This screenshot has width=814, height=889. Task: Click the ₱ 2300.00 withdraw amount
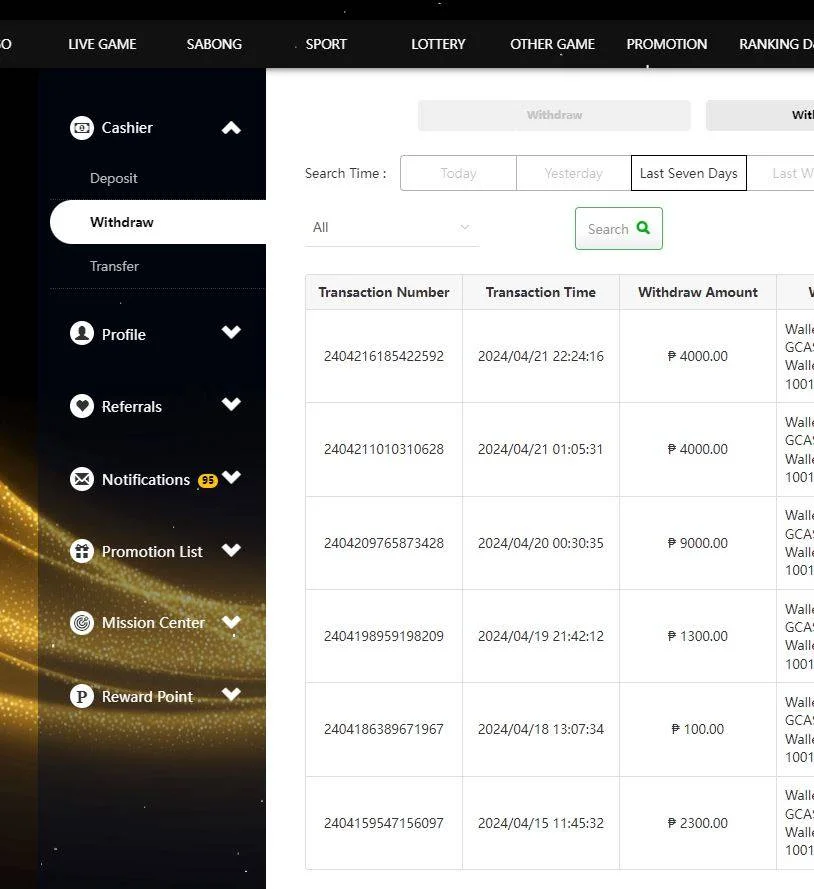698,823
